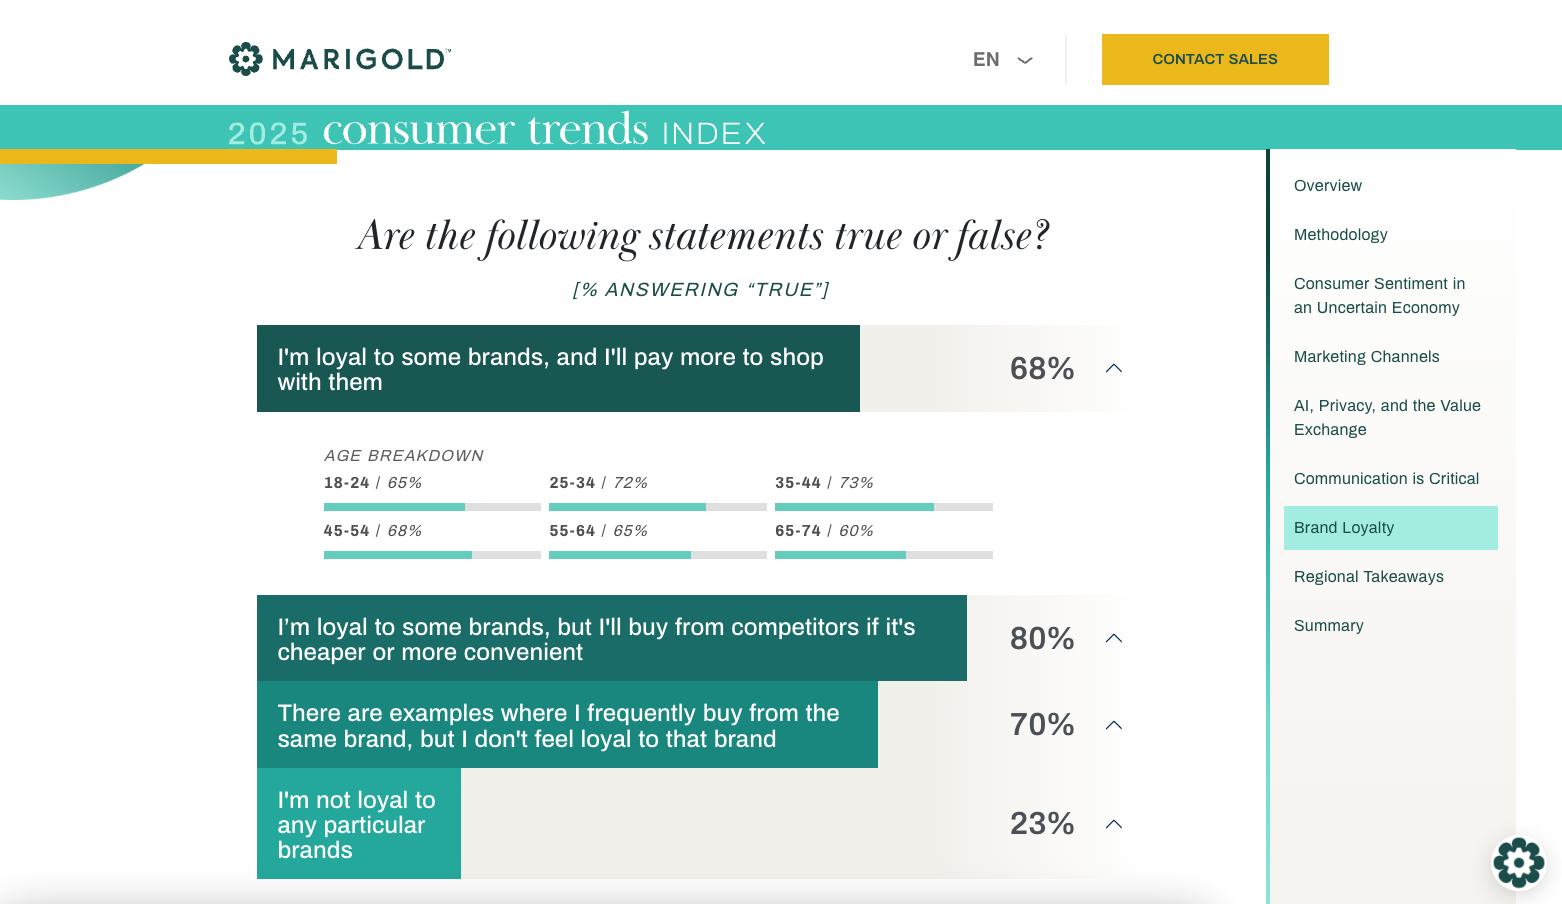The height and width of the screenshot is (904, 1562).
Task: Select Marketing Channels in the sidebar
Action: pos(1366,357)
